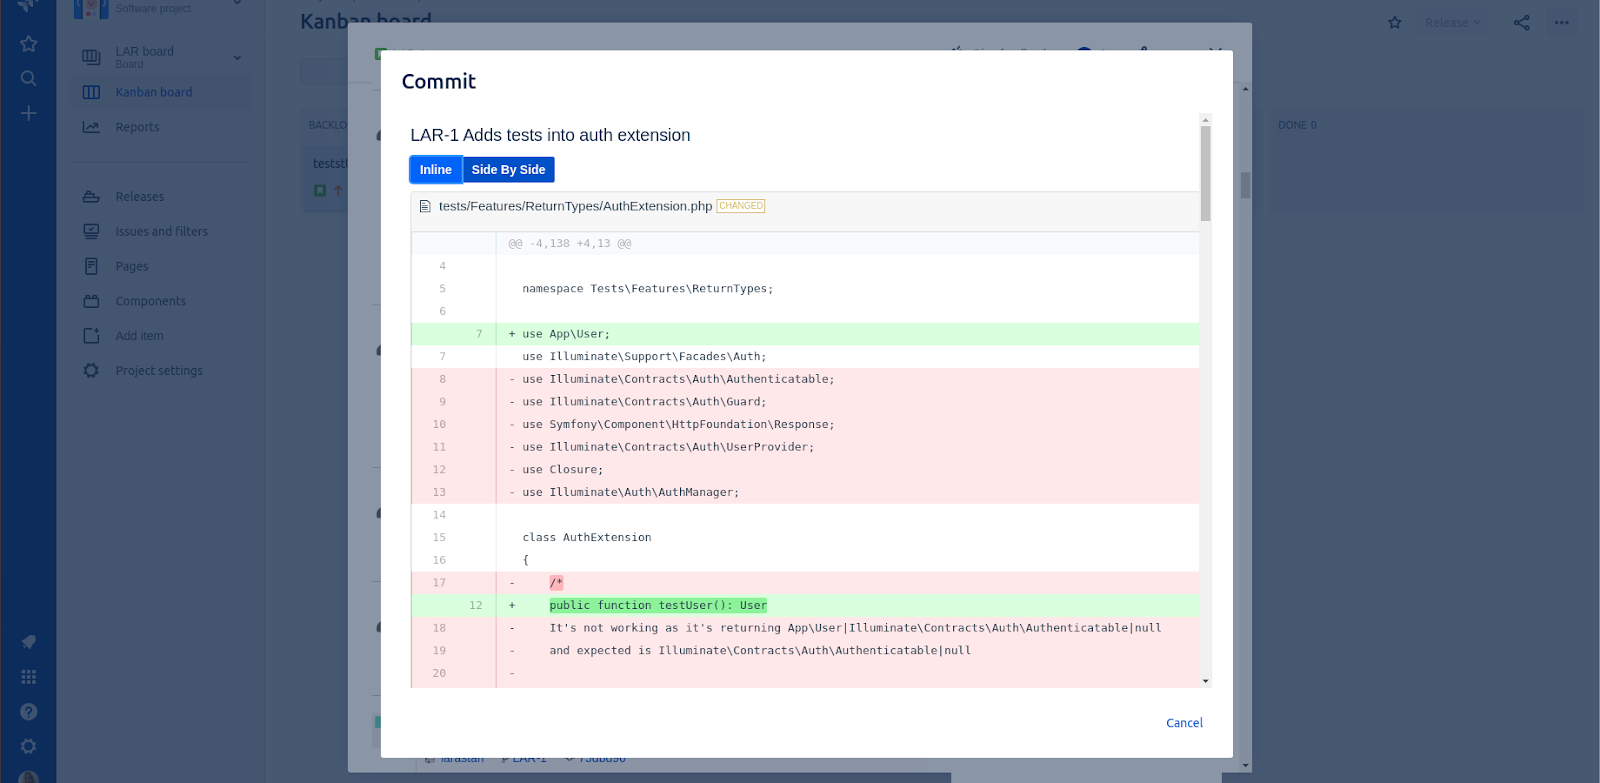Cancel the Commit dialog
The image size is (1600, 783).
(1184, 723)
